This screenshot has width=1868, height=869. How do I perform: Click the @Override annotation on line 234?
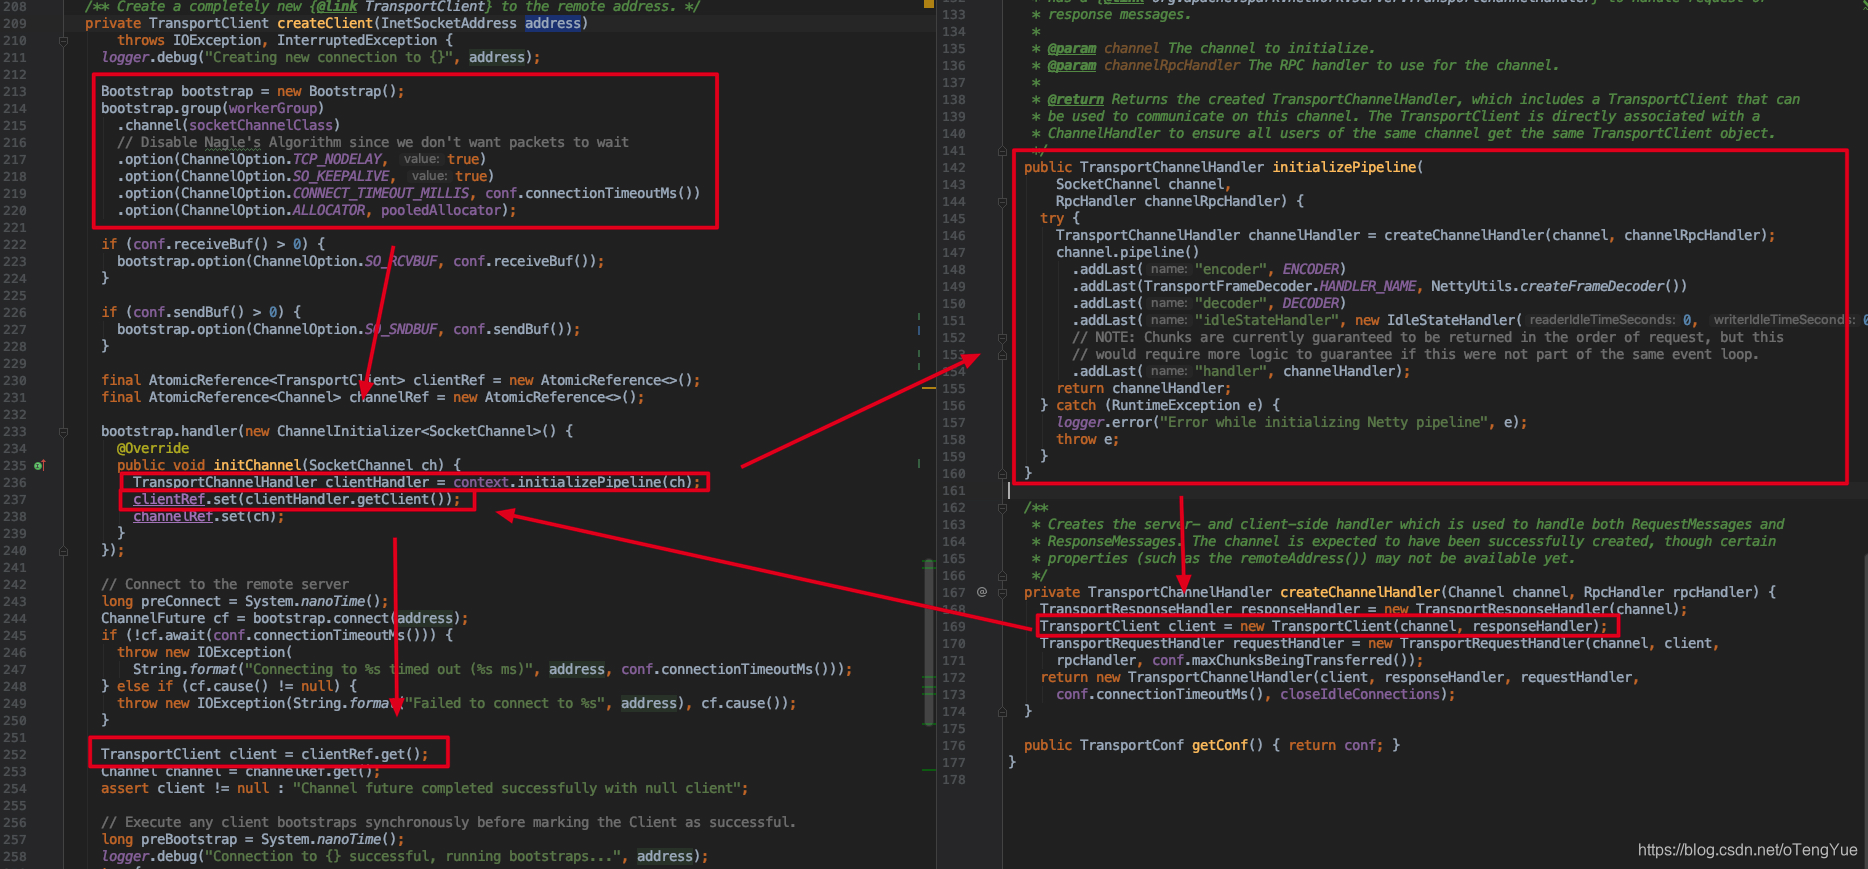point(153,448)
